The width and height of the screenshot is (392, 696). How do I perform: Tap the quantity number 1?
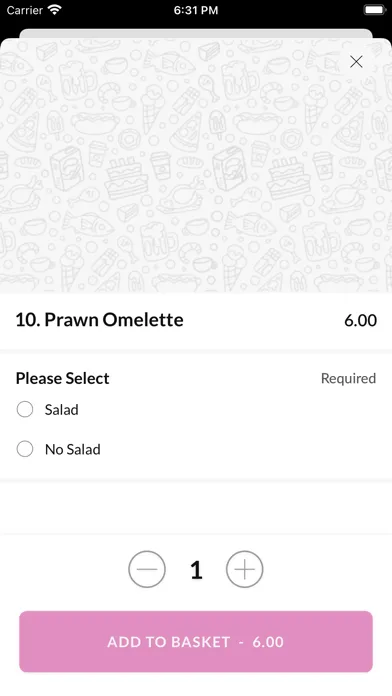[x=196, y=569]
